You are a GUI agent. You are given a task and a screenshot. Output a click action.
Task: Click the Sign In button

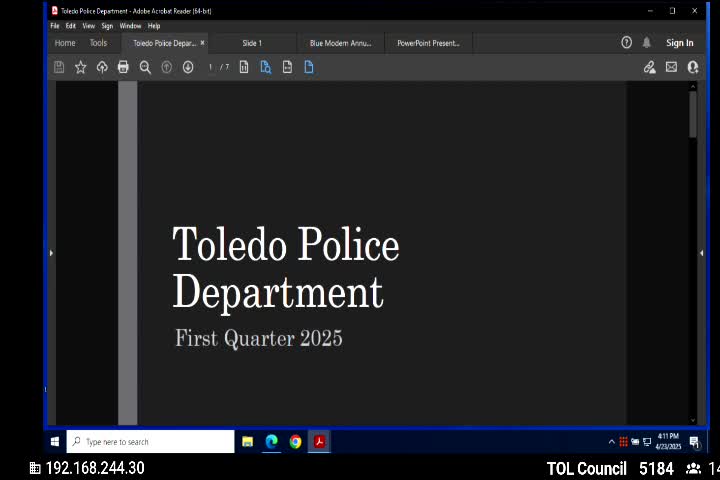680,43
